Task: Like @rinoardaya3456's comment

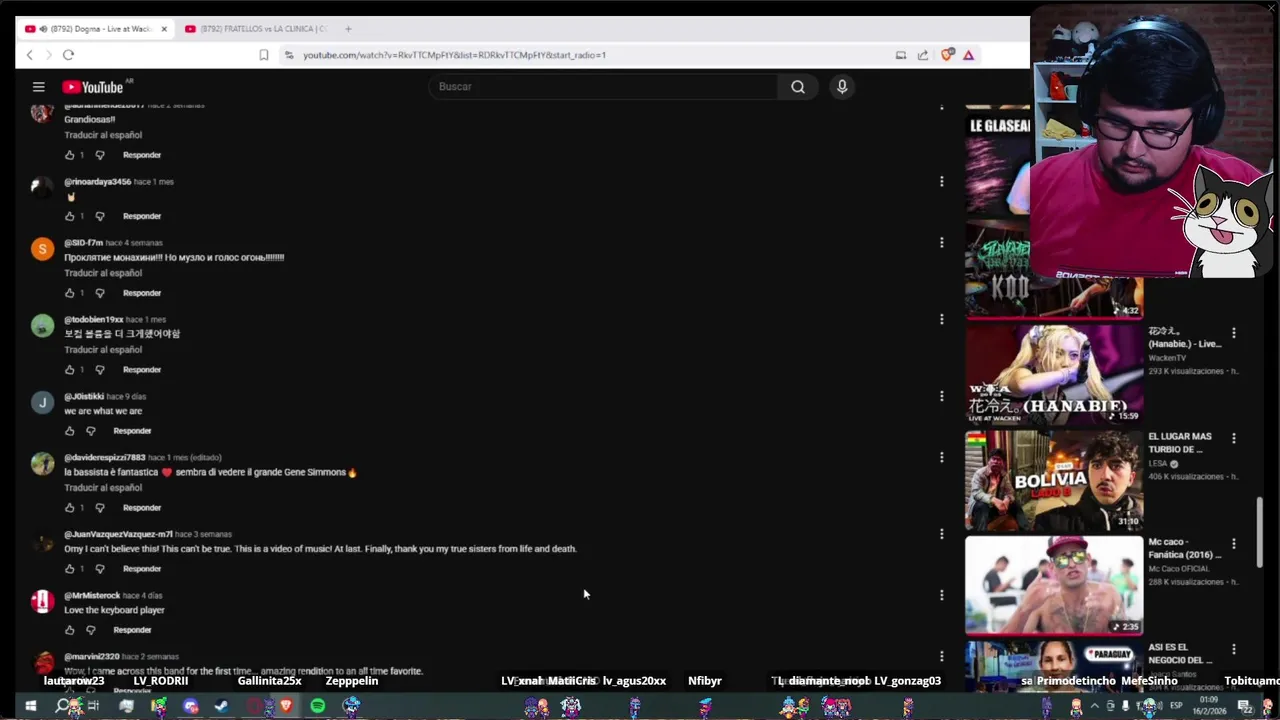Action: (x=69, y=216)
